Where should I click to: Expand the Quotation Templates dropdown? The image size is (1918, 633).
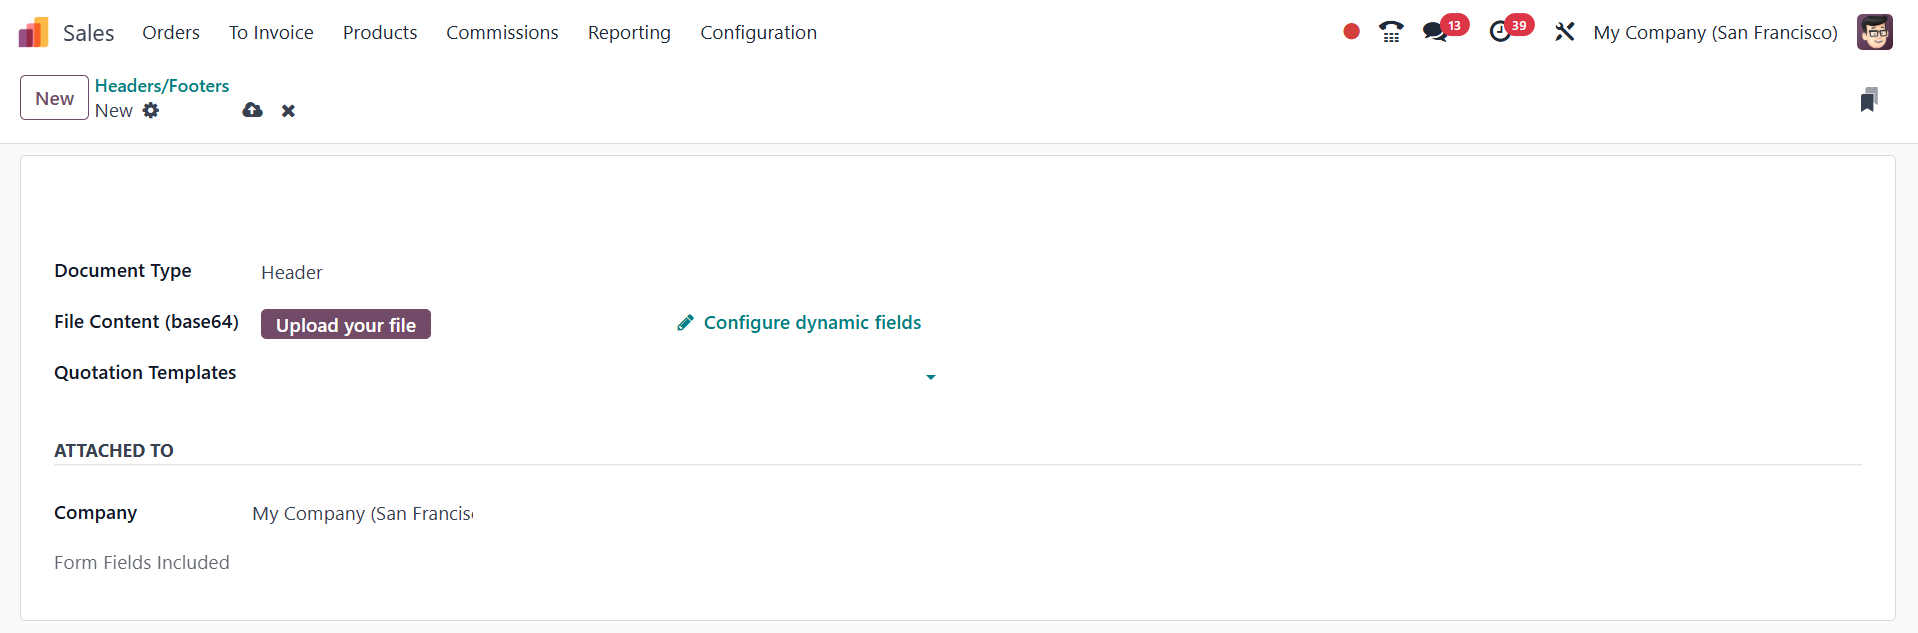(x=930, y=377)
